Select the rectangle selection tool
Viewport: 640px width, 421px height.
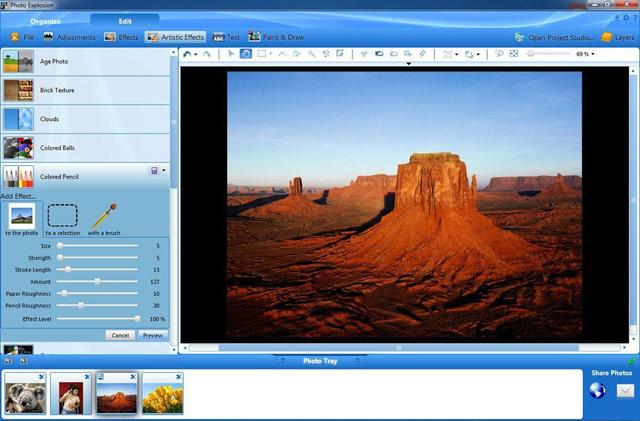261,53
